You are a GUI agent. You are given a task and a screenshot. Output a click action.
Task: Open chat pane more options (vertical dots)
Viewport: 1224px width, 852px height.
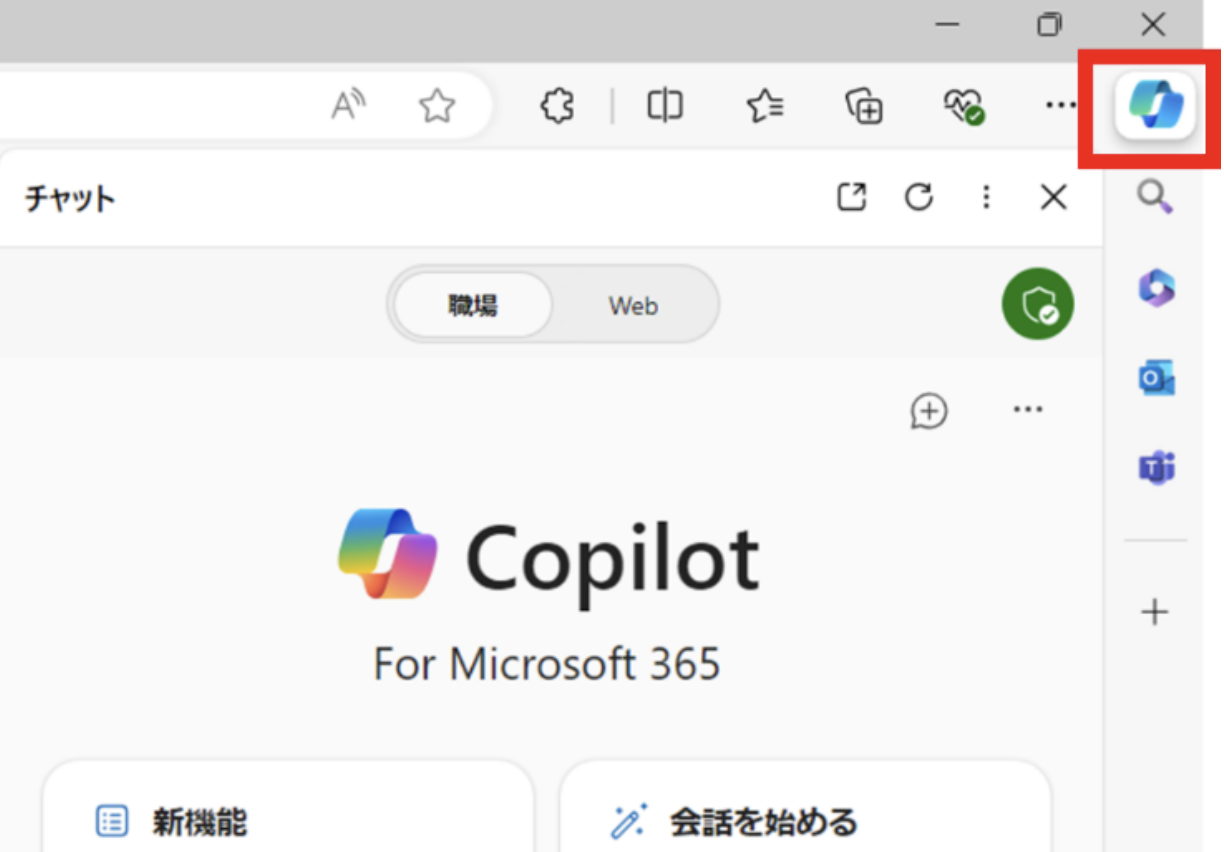pos(986,198)
